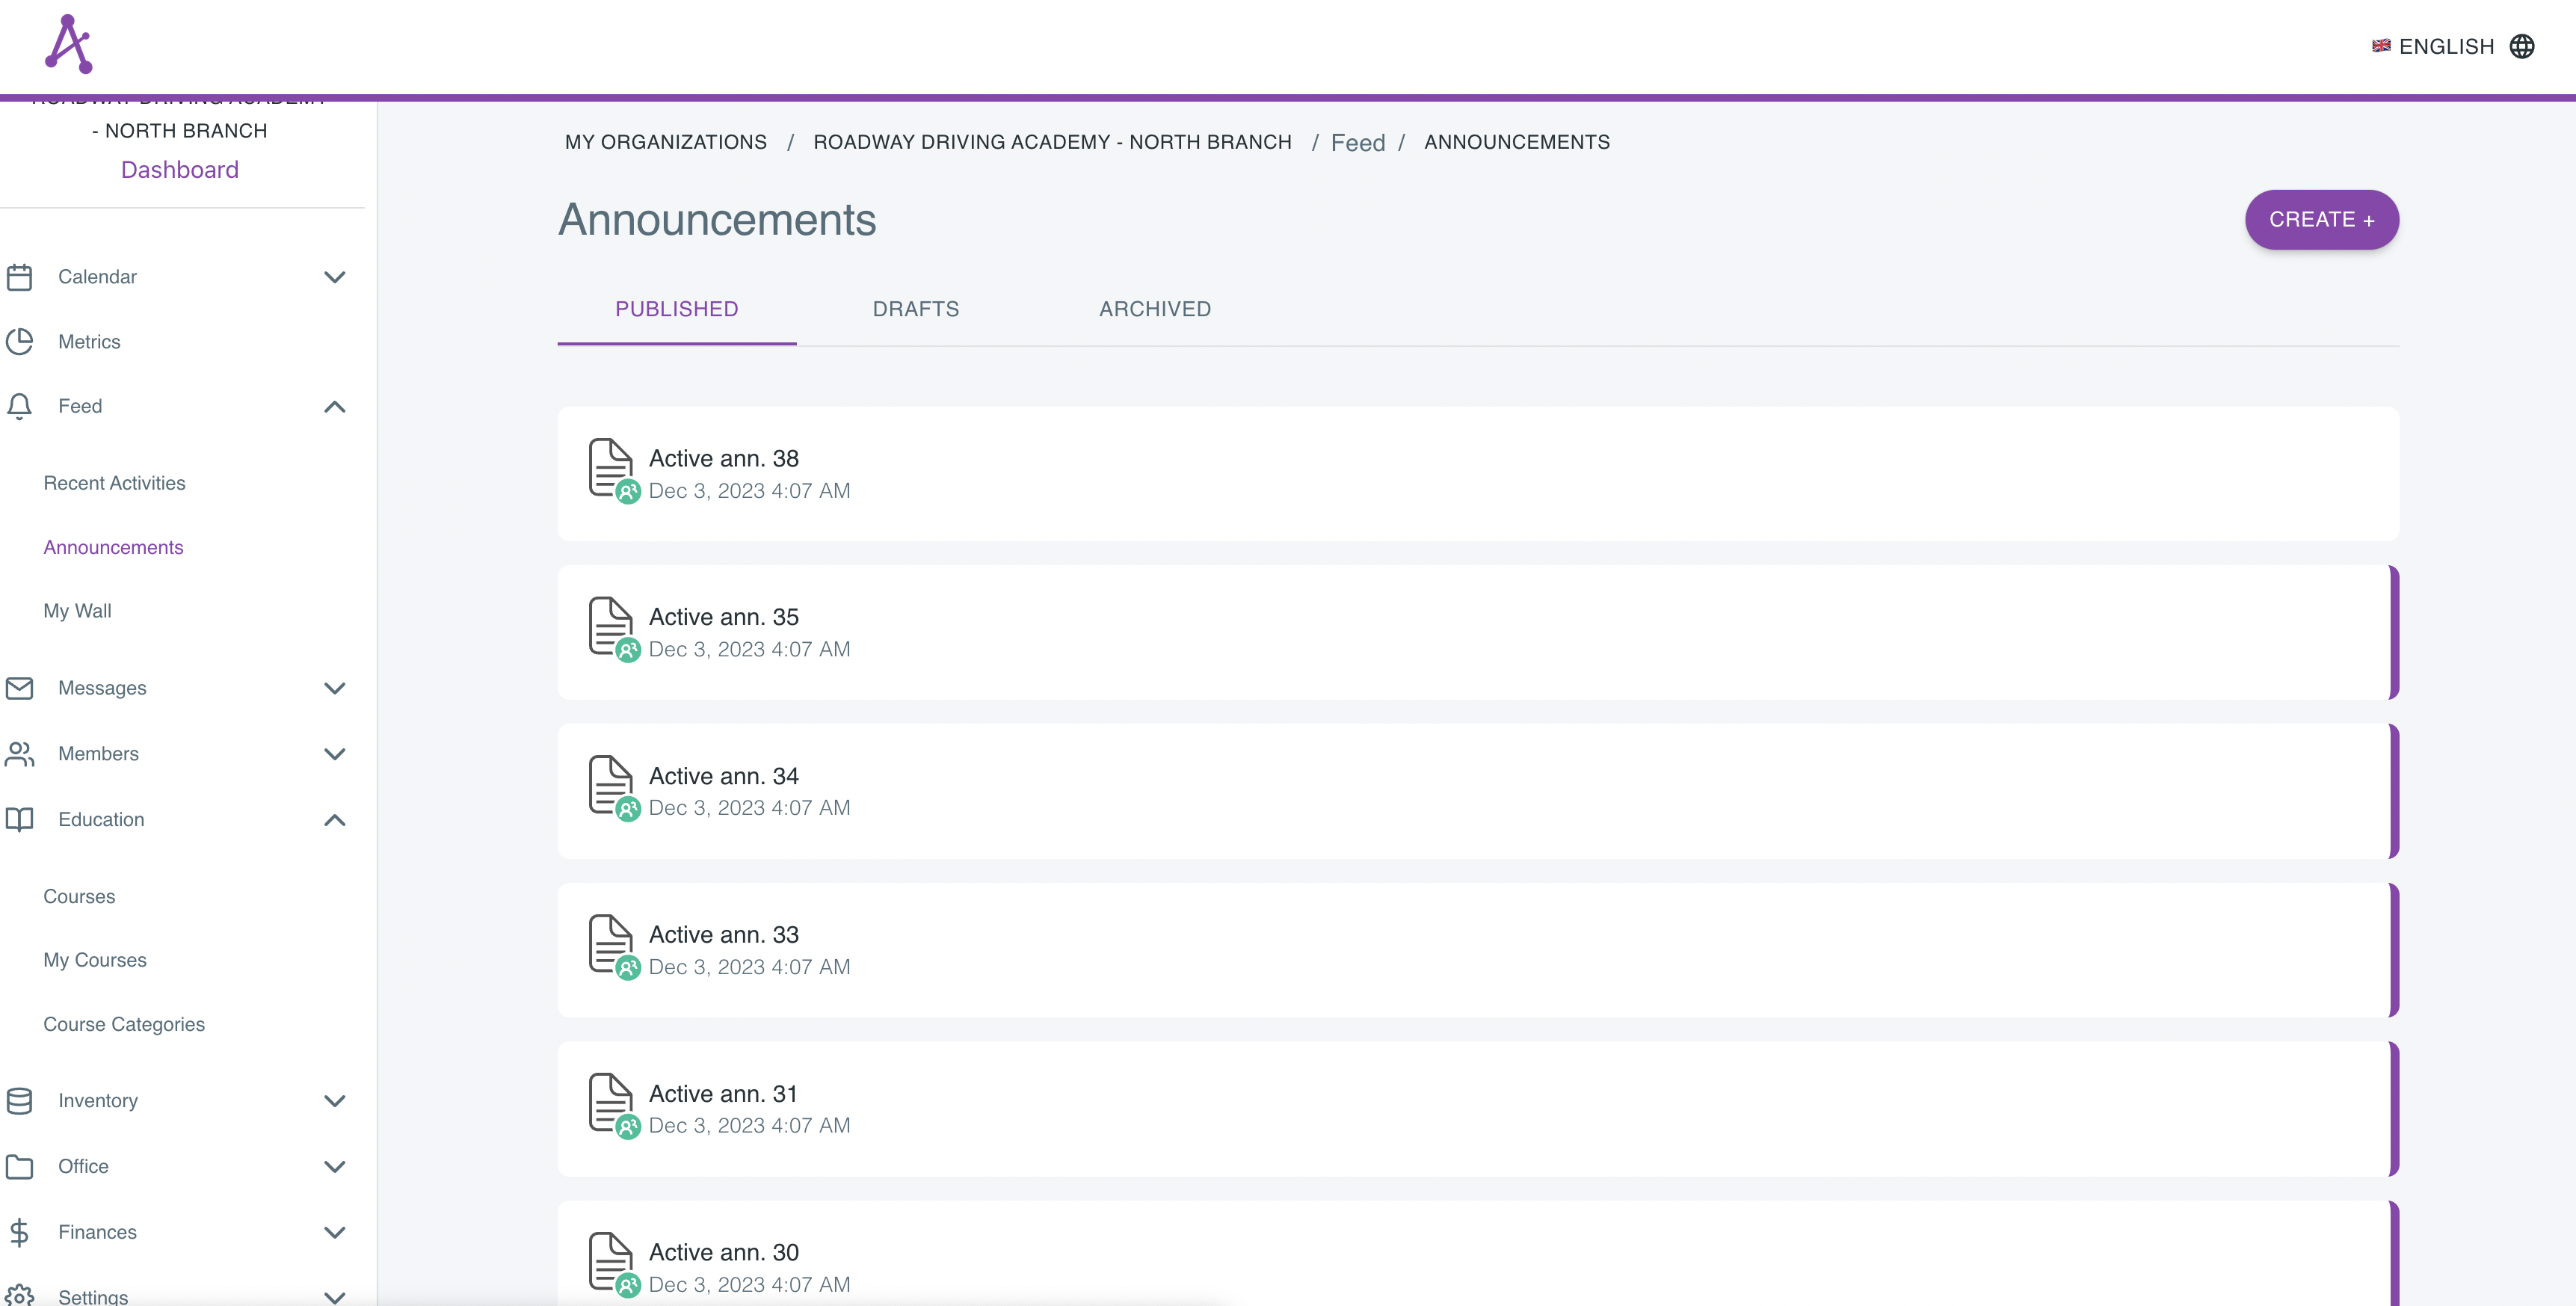Expand the Inventory section

click(x=335, y=1101)
